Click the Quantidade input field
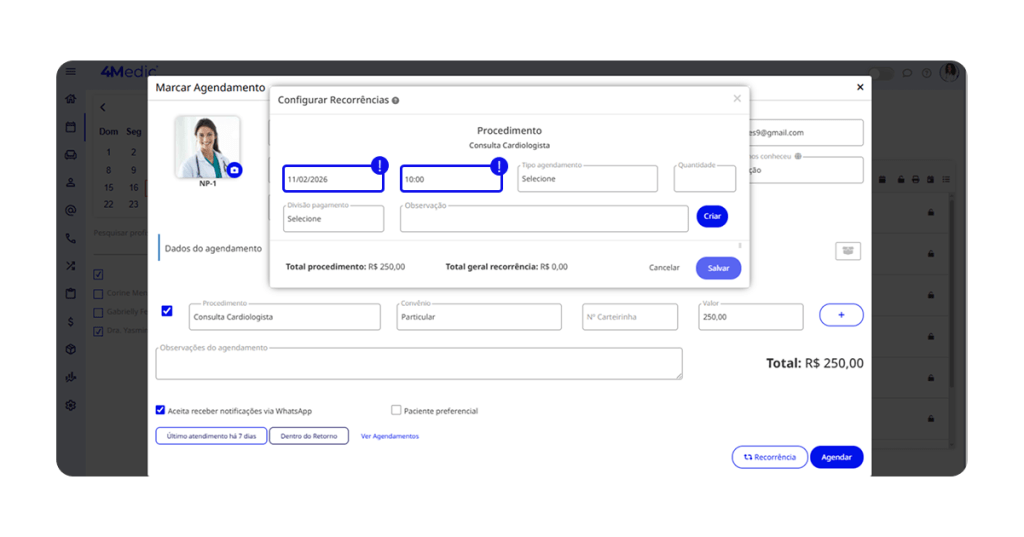Viewport: 1024px width, 537px height. point(704,180)
